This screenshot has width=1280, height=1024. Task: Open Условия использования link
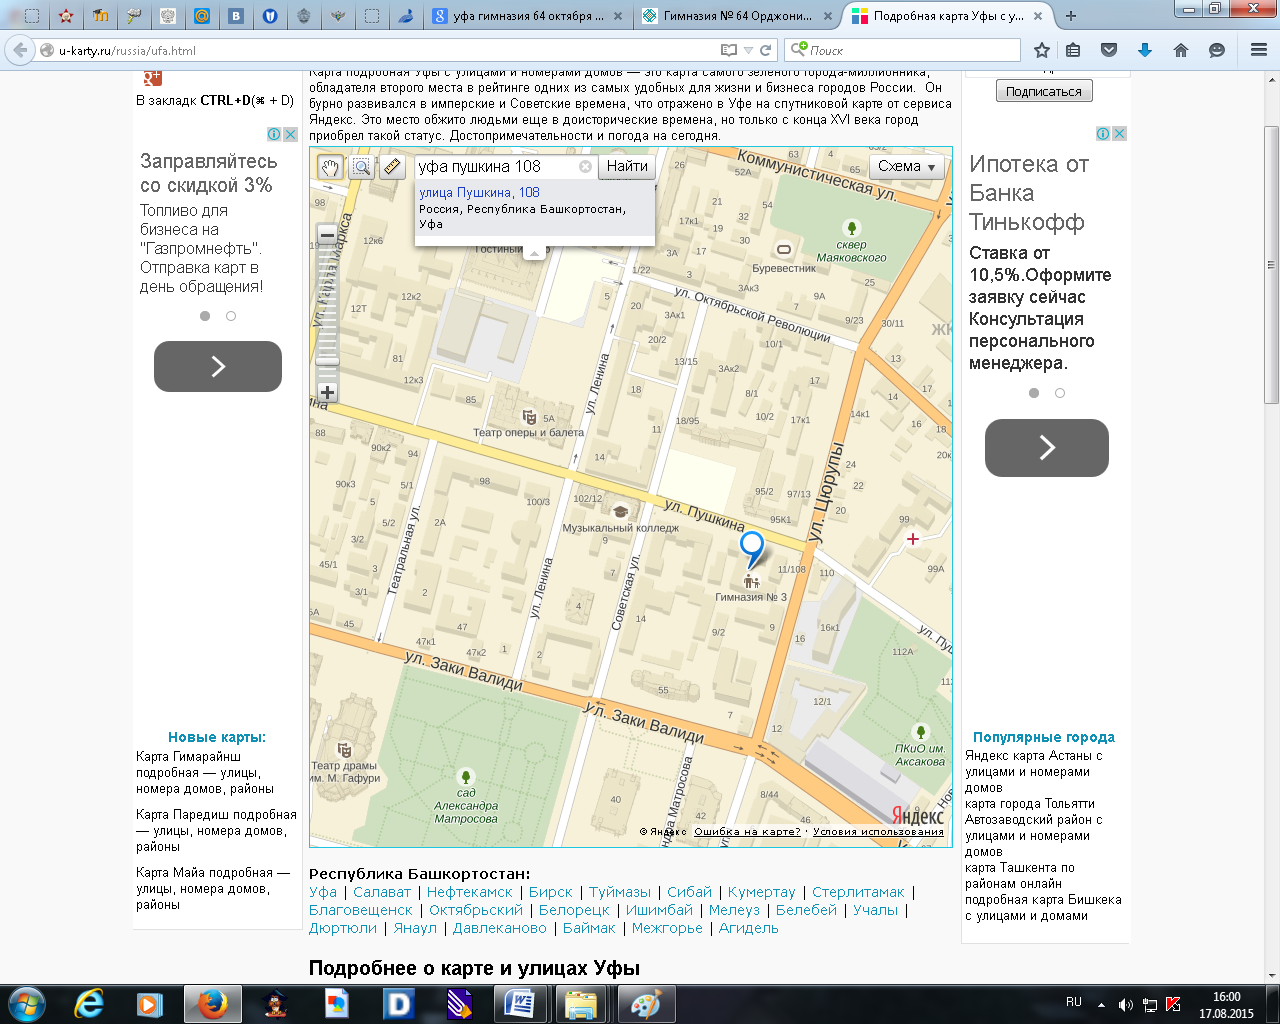[878, 831]
